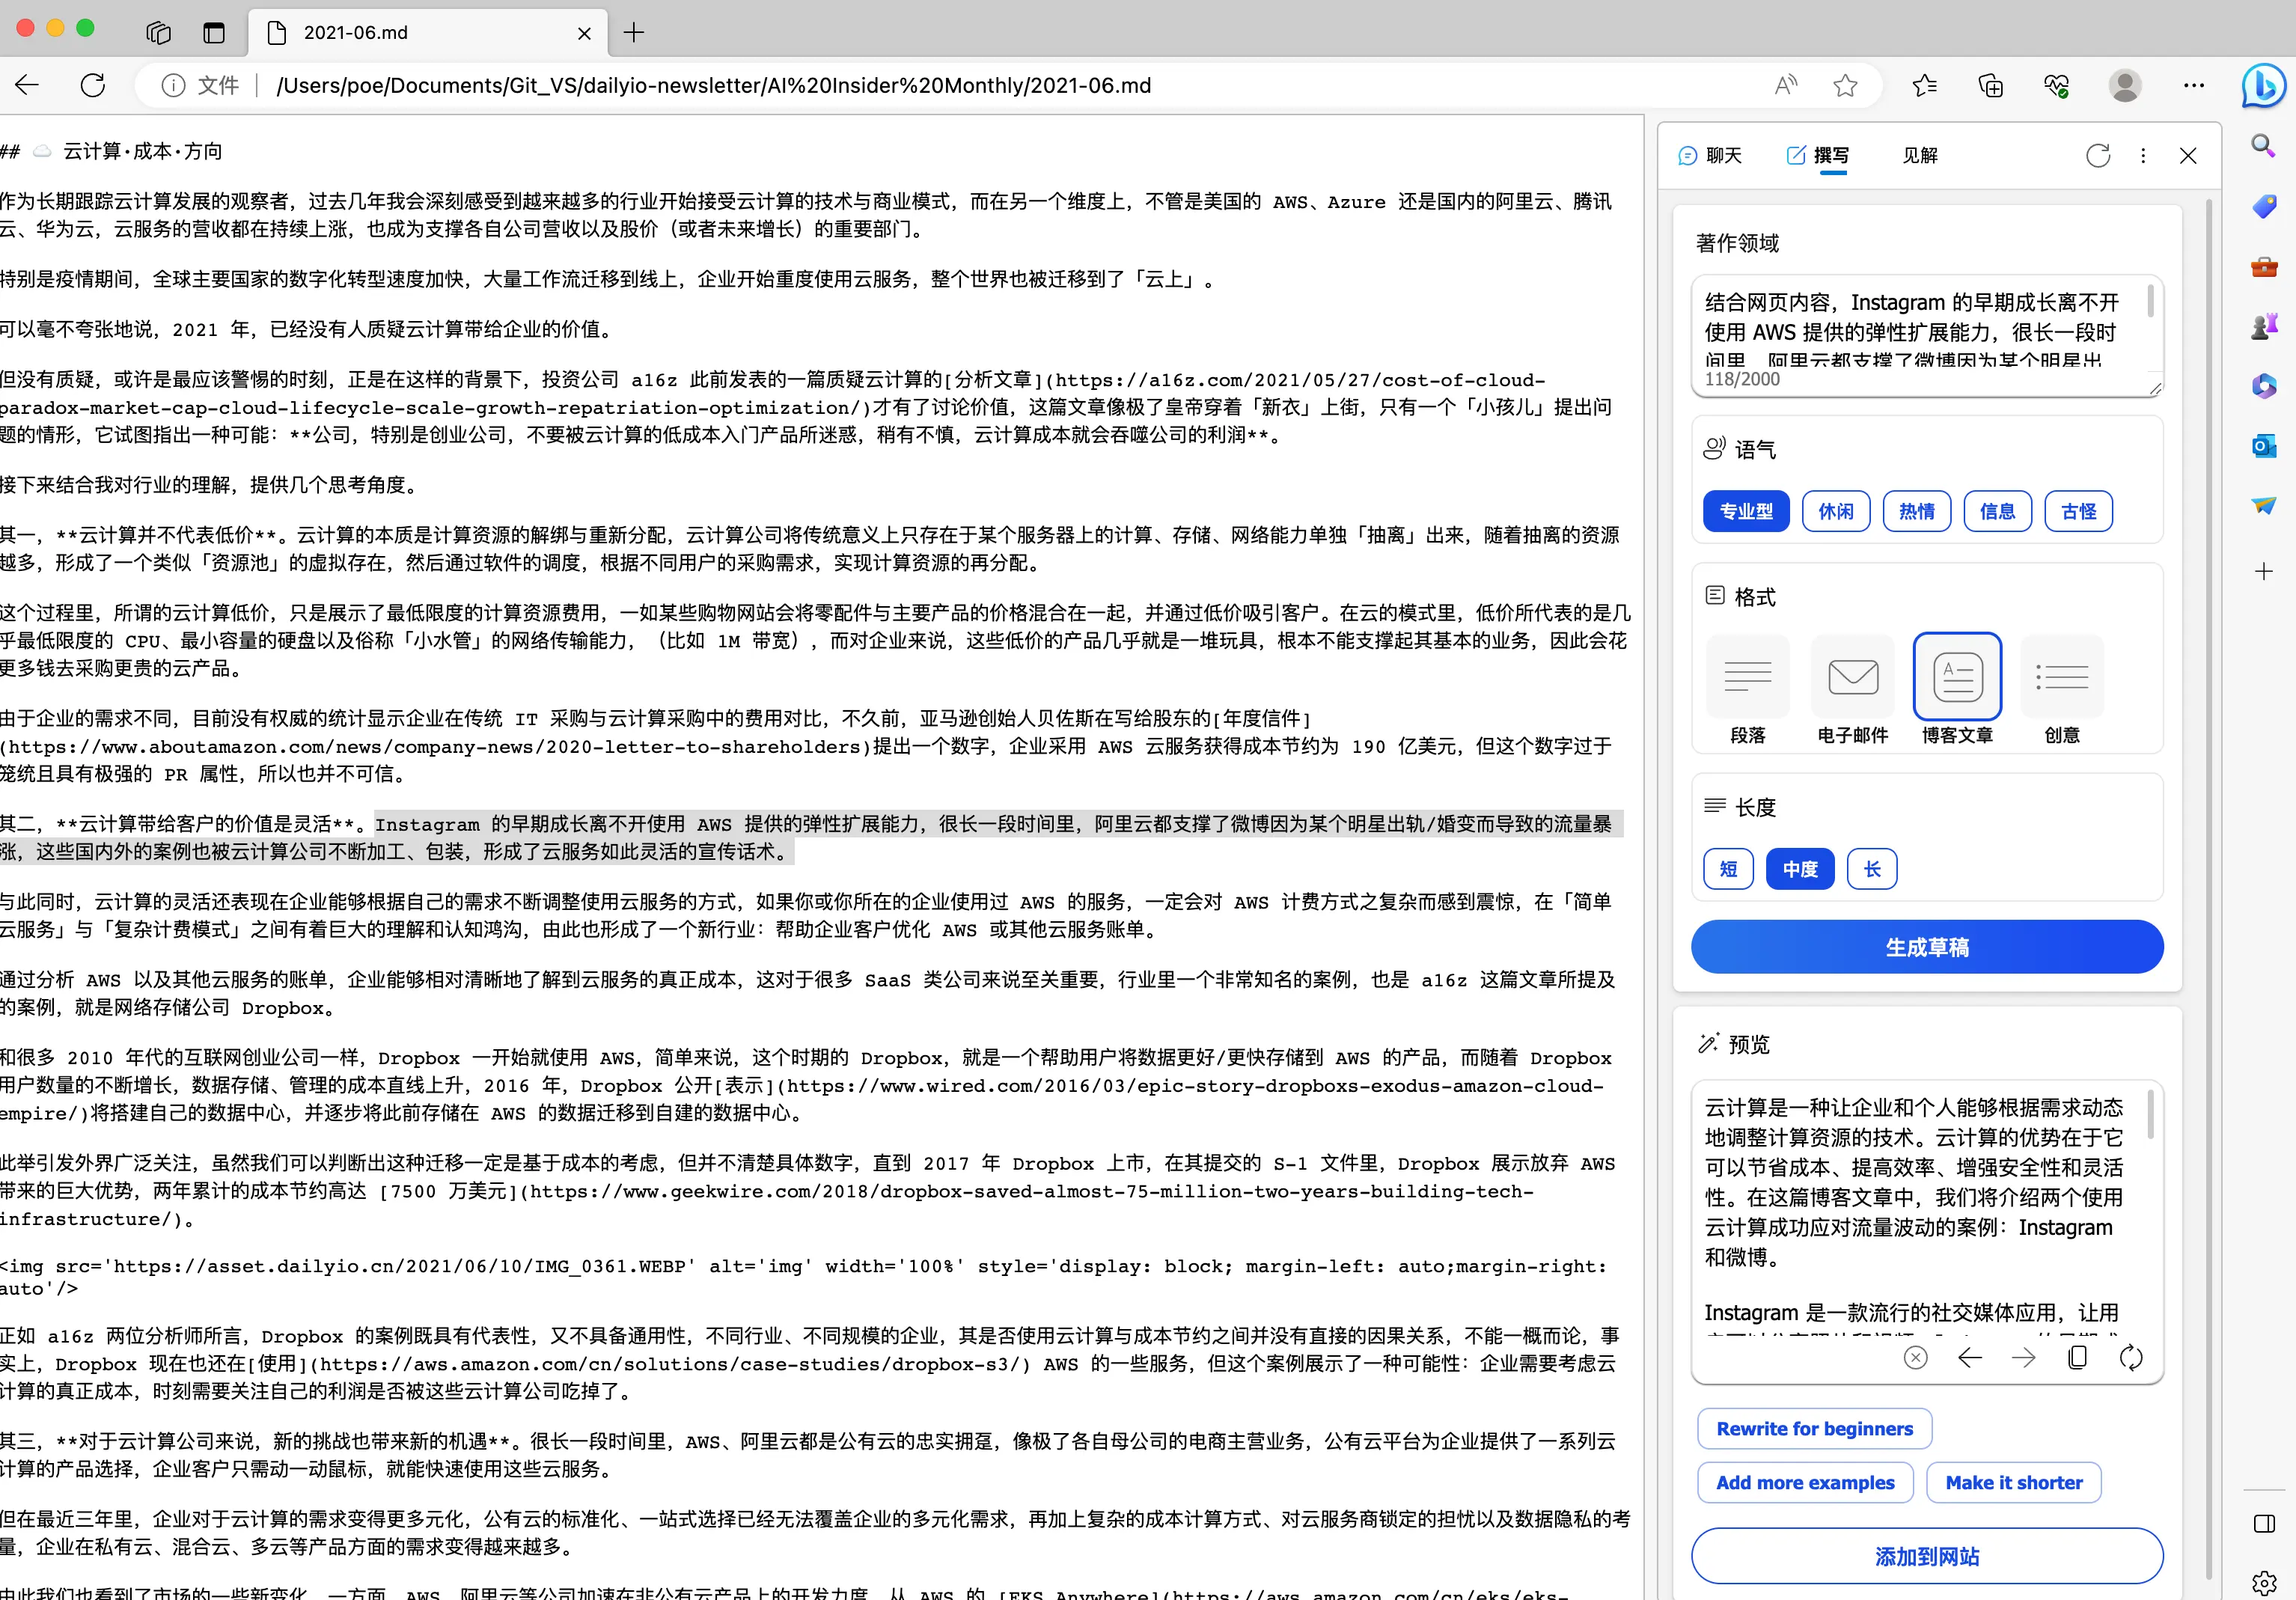
Task: Switch to the 见解 tab
Action: (x=1919, y=155)
